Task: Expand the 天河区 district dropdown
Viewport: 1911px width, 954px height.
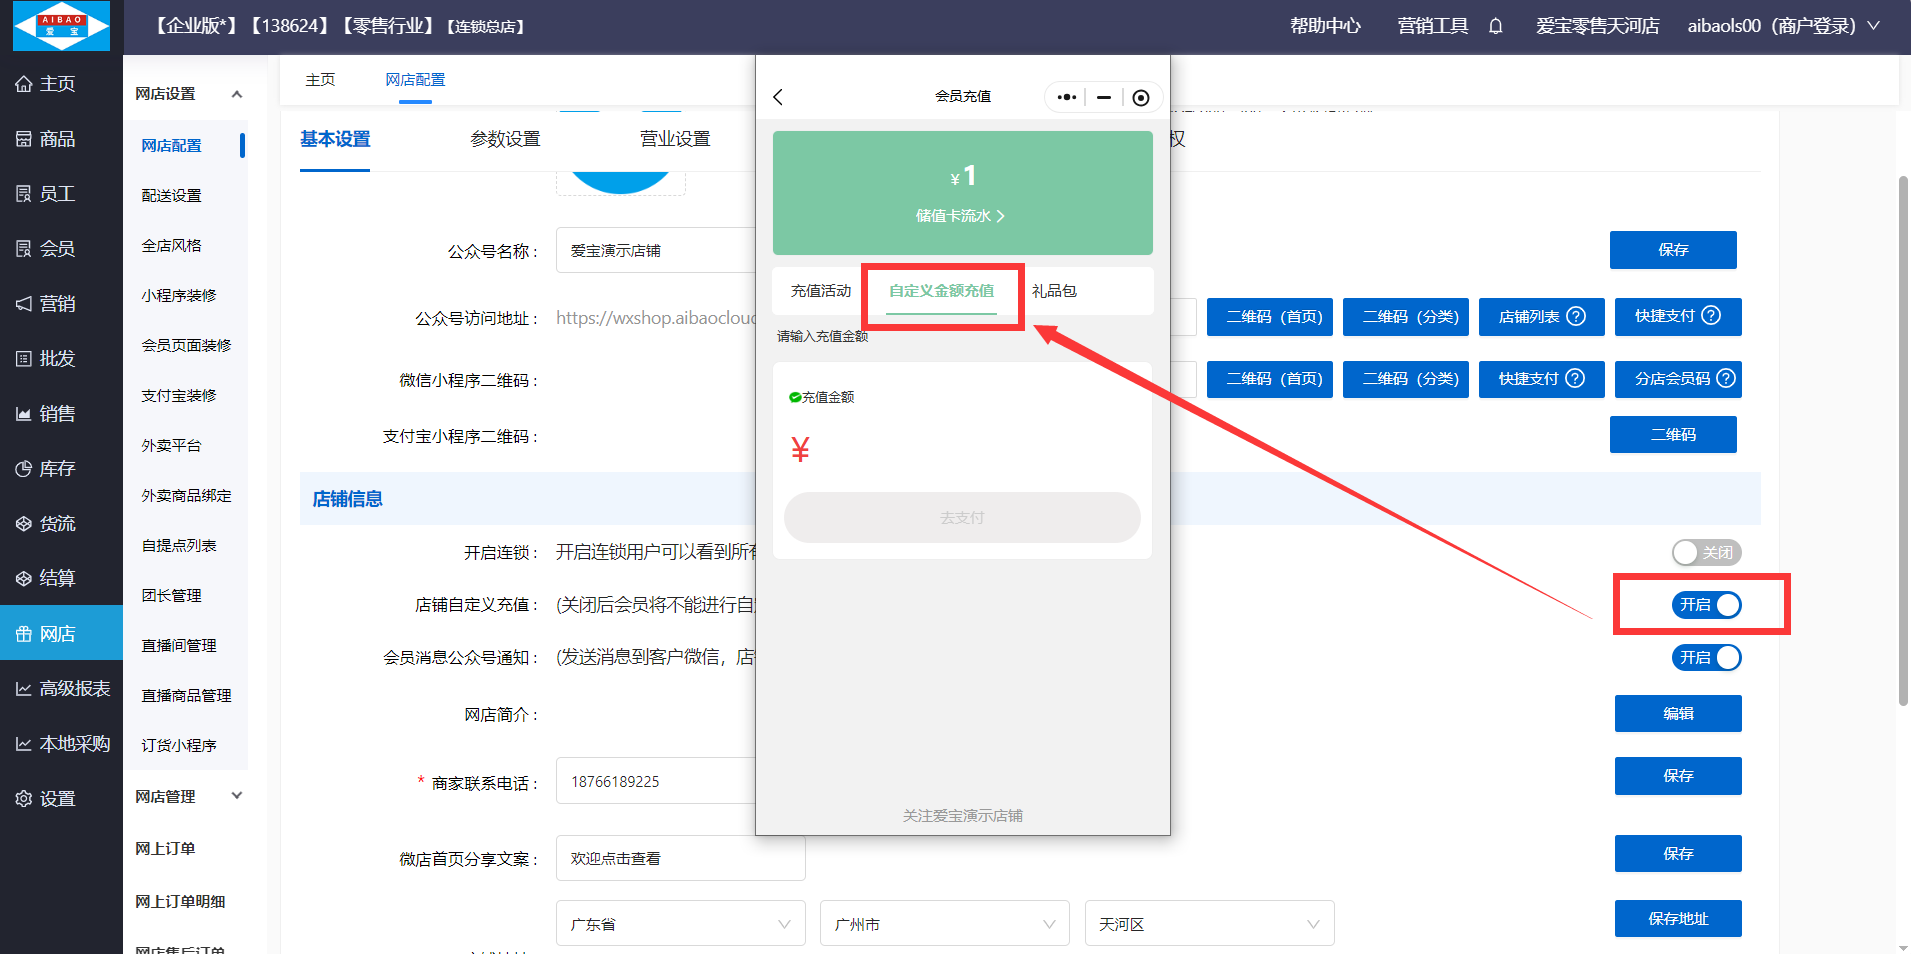Action: (1208, 924)
